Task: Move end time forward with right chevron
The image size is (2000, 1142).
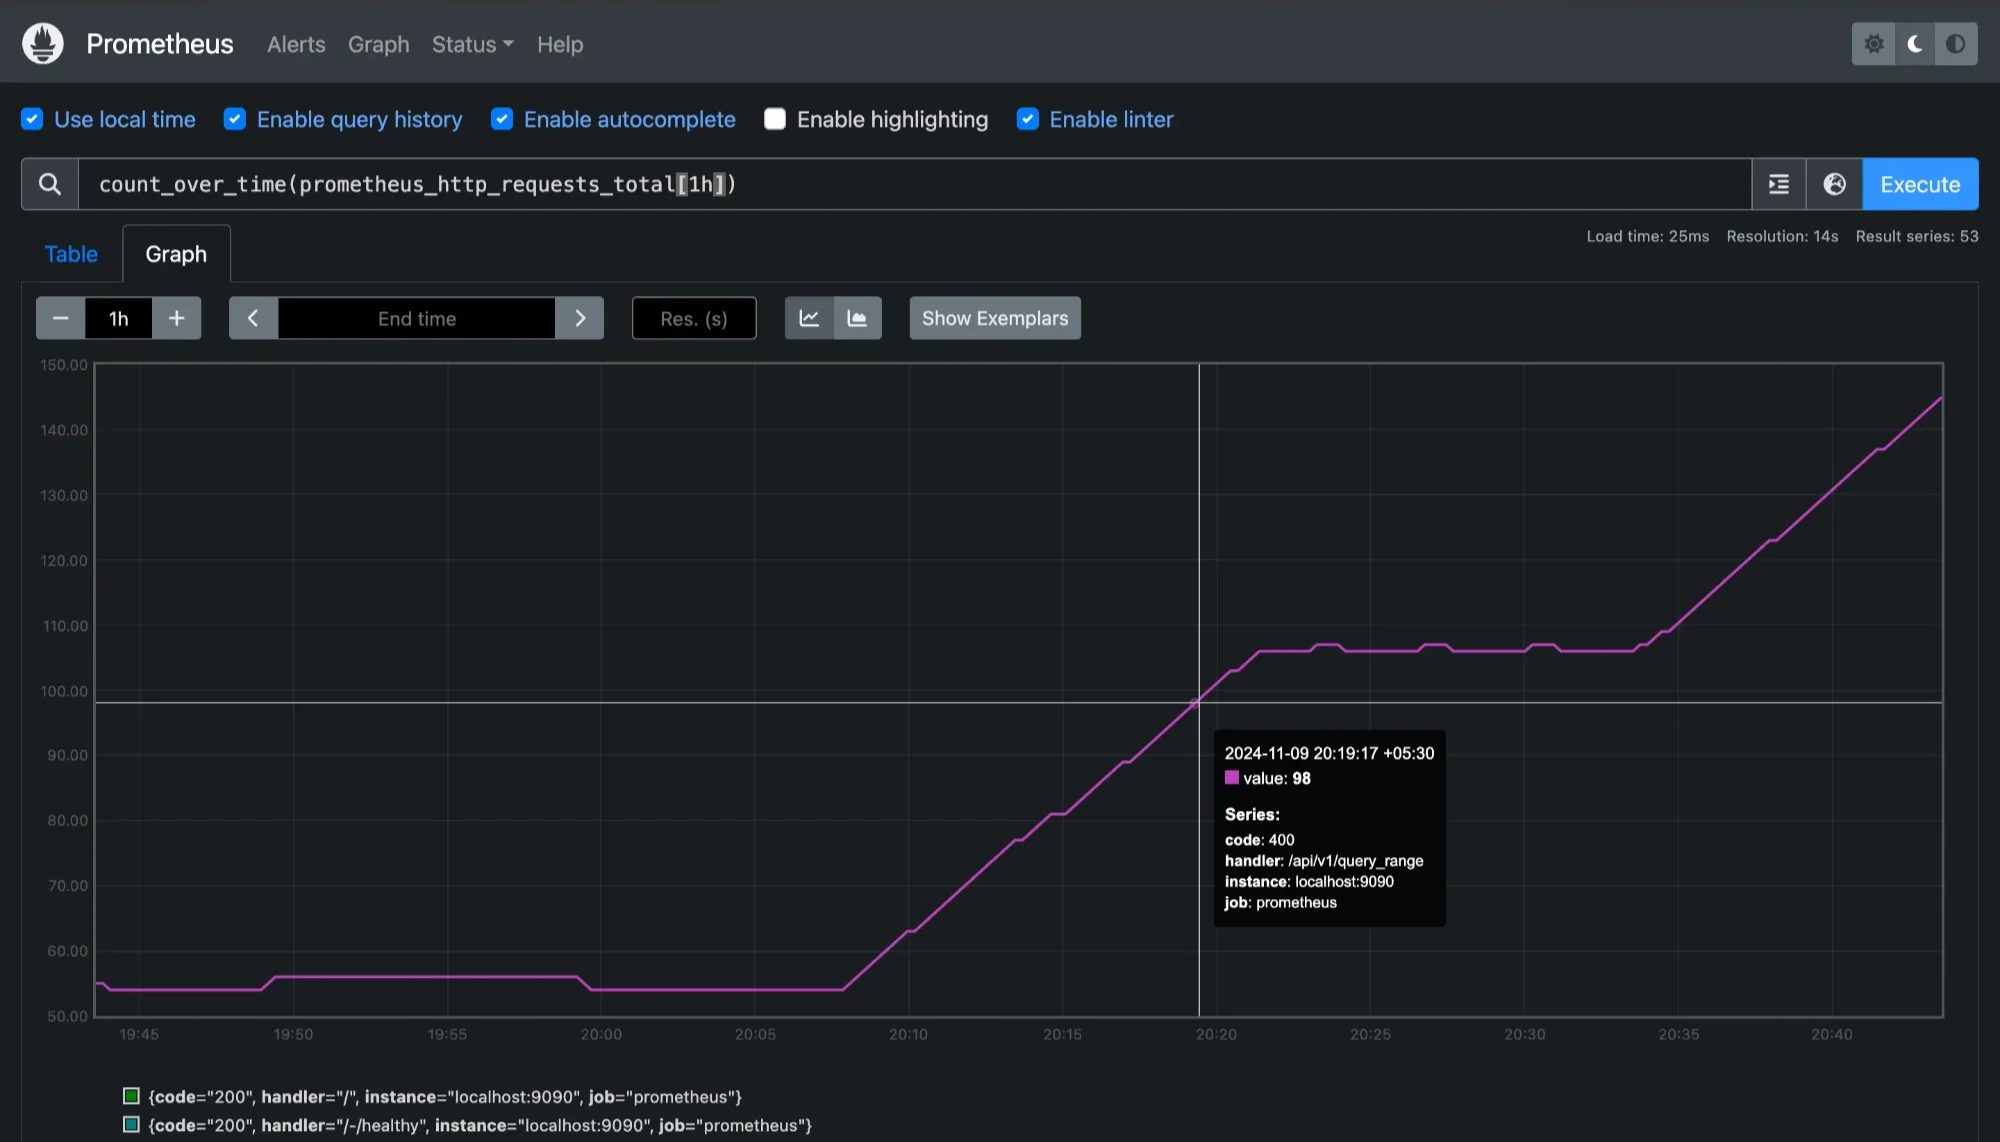Action: 580,318
